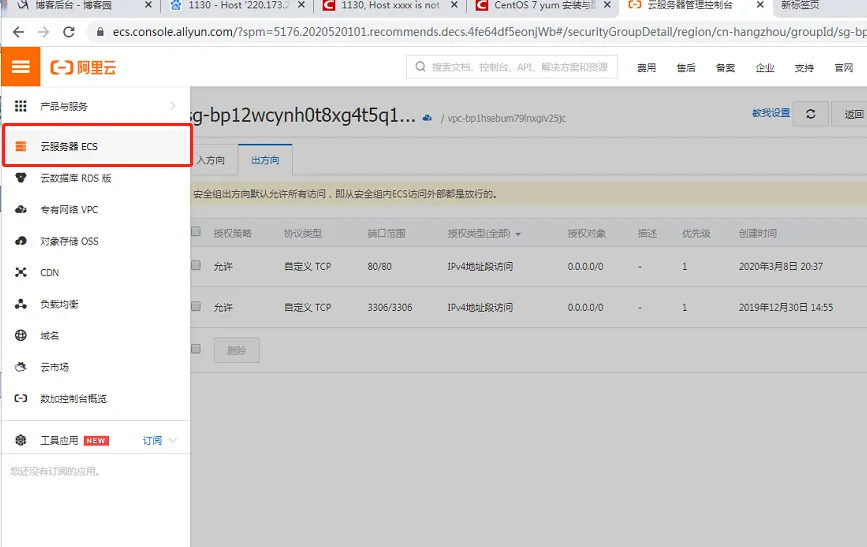Open the 支持 top menu
The height and width of the screenshot is (547, 867).
(x=804, y=67)
